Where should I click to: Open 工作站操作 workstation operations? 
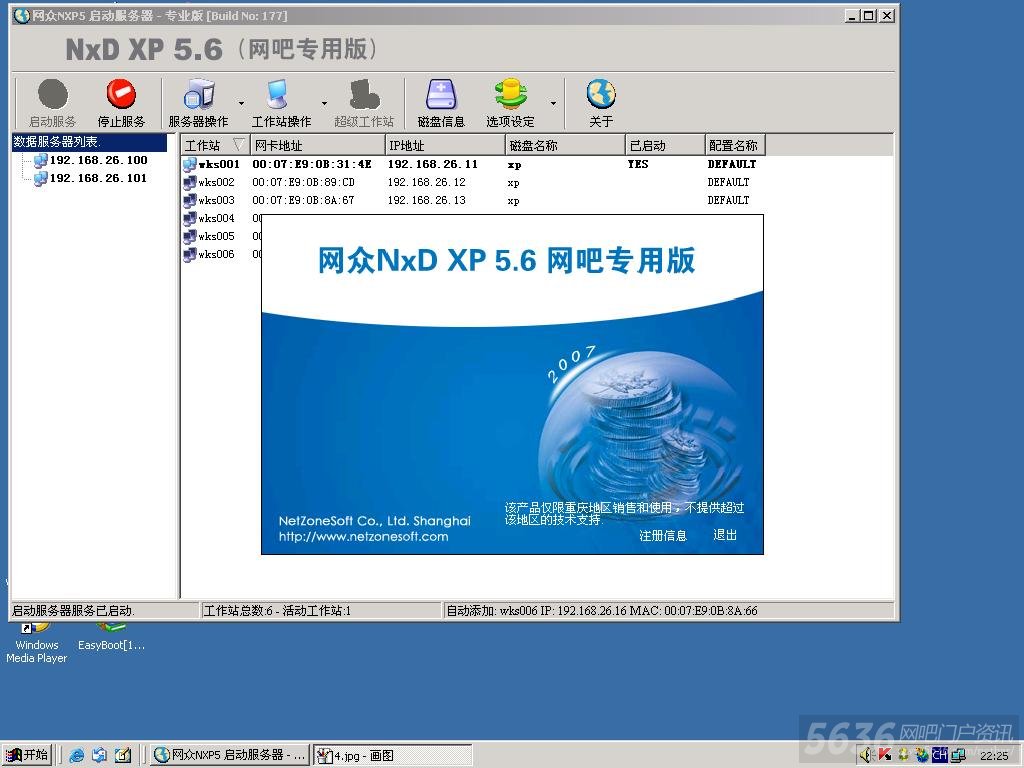[x=281, y=103]
